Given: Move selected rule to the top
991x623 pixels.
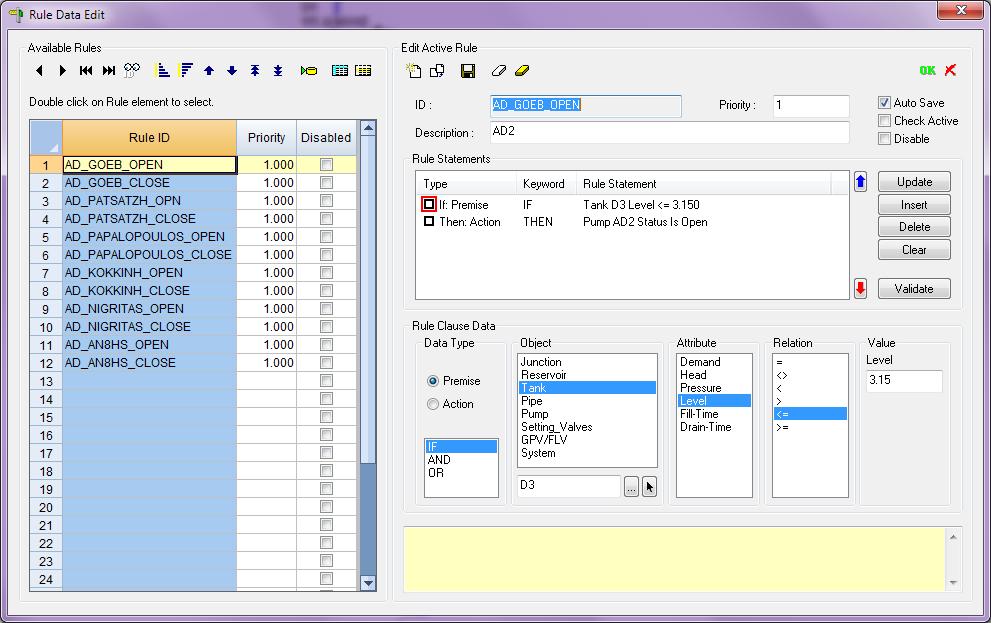Looking at the screenshot, I should (x=255, y=71).
